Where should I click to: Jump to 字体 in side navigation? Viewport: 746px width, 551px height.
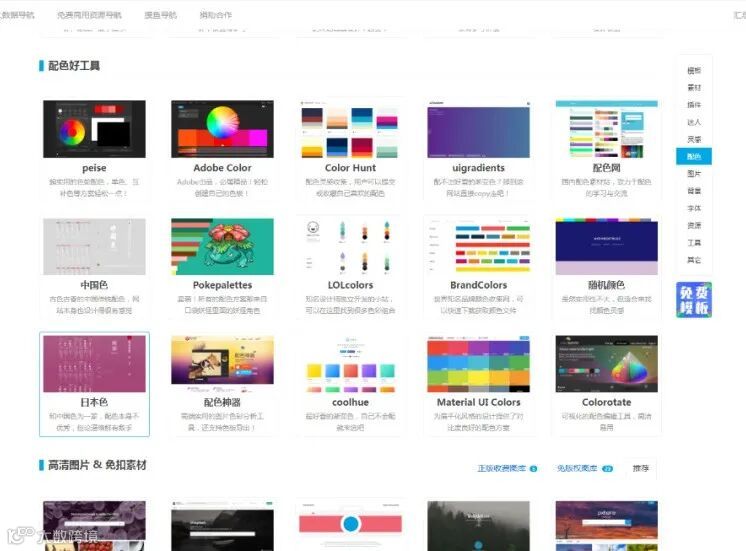(x=694, y=208)
